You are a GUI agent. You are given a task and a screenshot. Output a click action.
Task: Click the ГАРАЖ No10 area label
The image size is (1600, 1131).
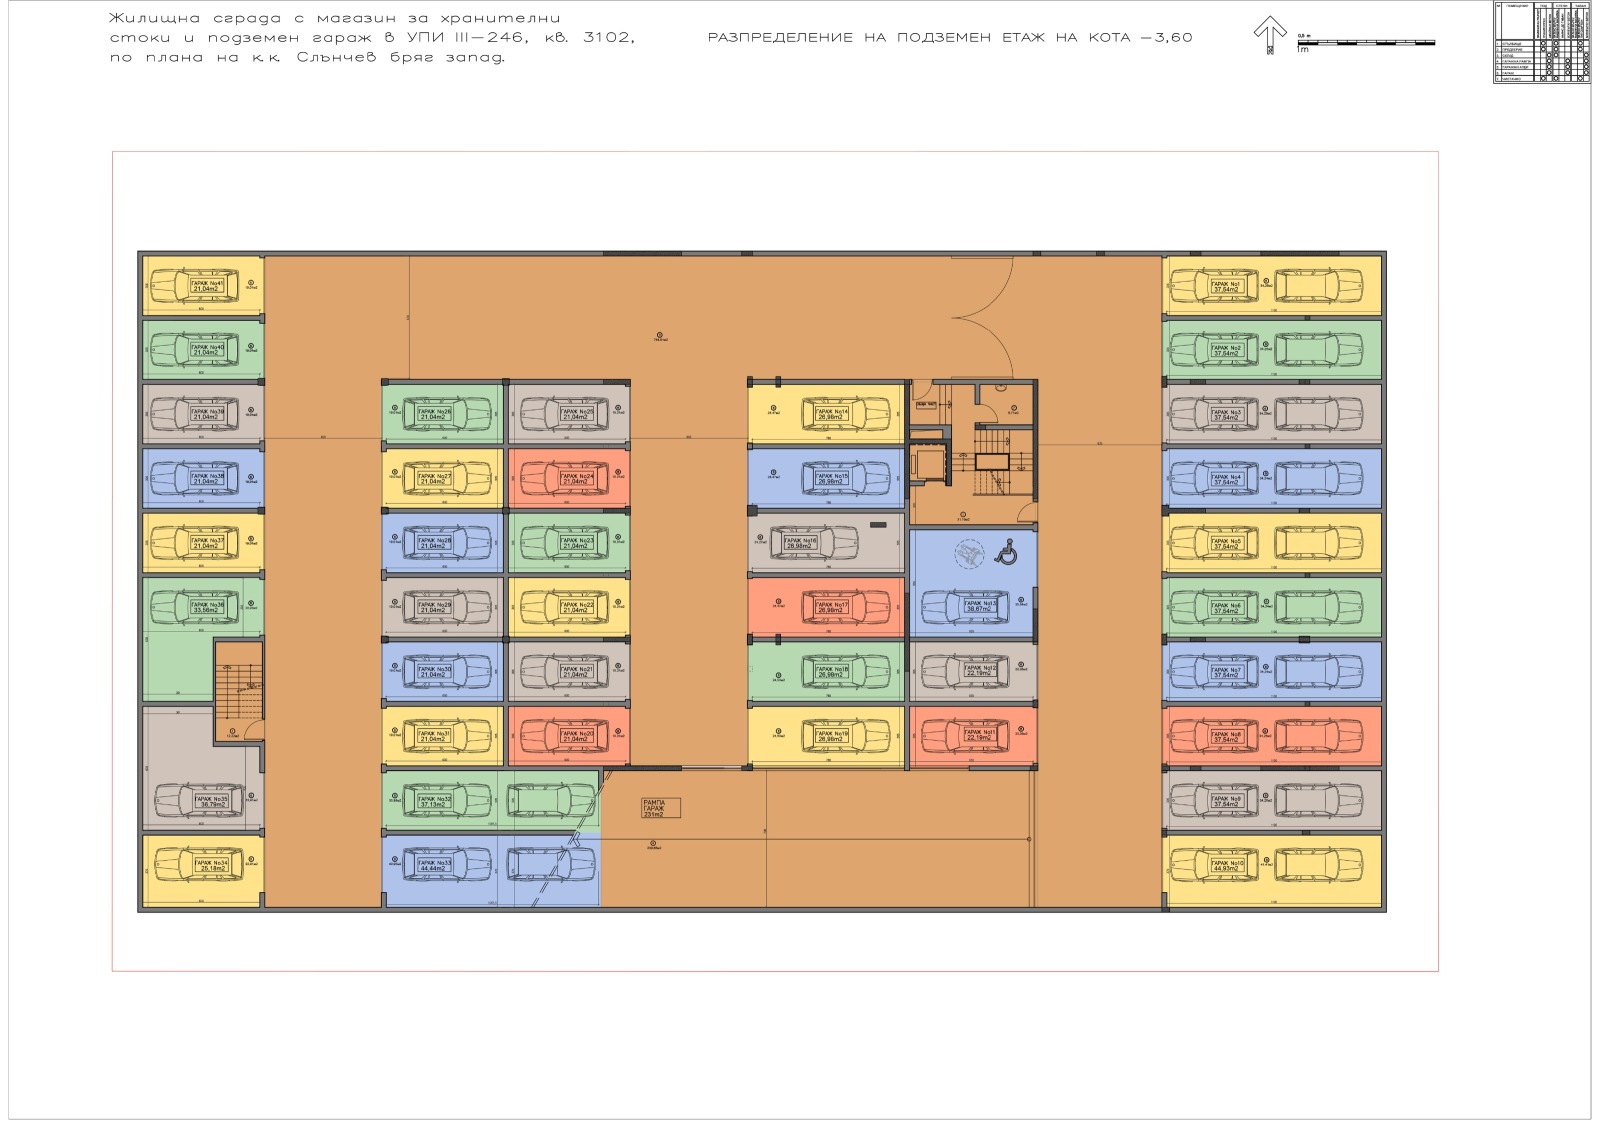click(x=1227, y=865)
